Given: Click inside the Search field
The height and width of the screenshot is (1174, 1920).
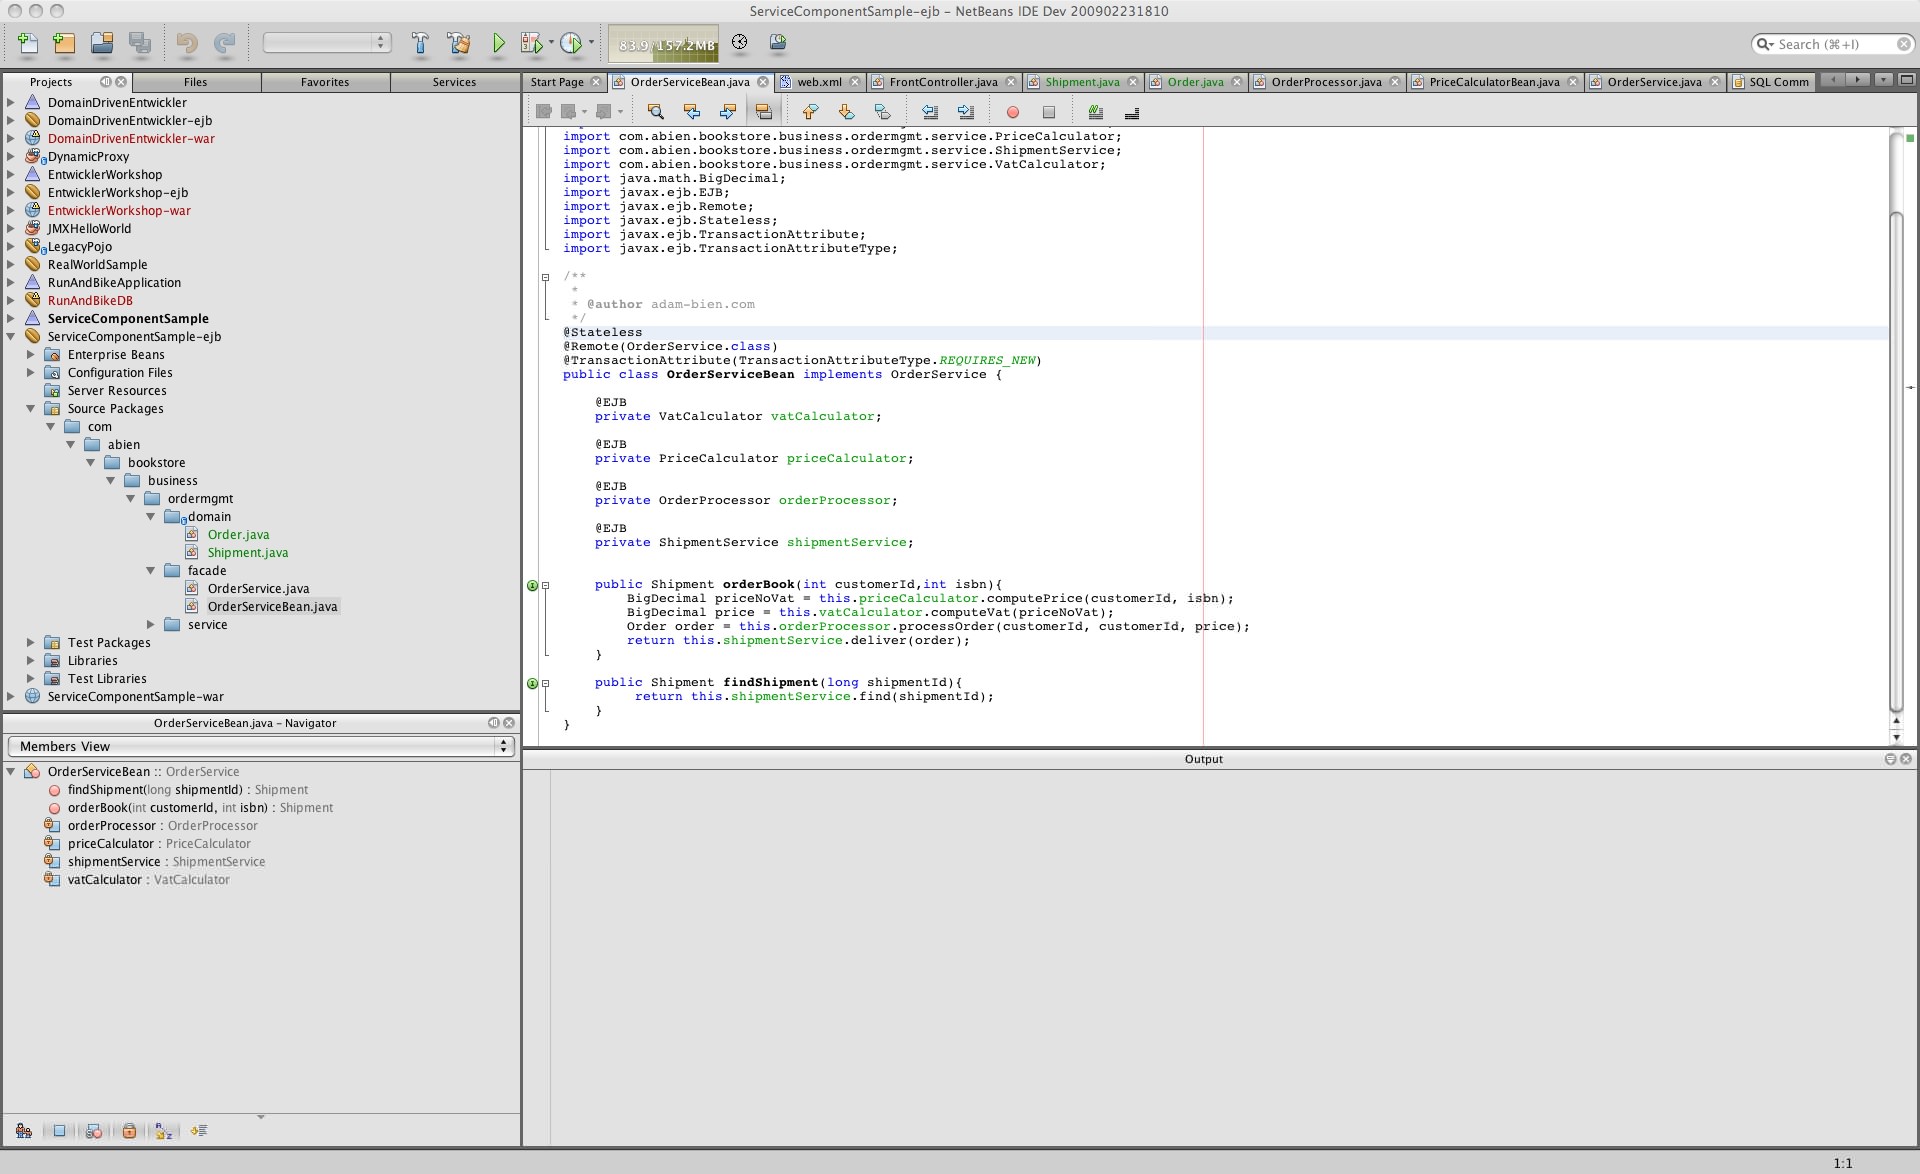Looking at the screenshot, I should click(1833, 44).
